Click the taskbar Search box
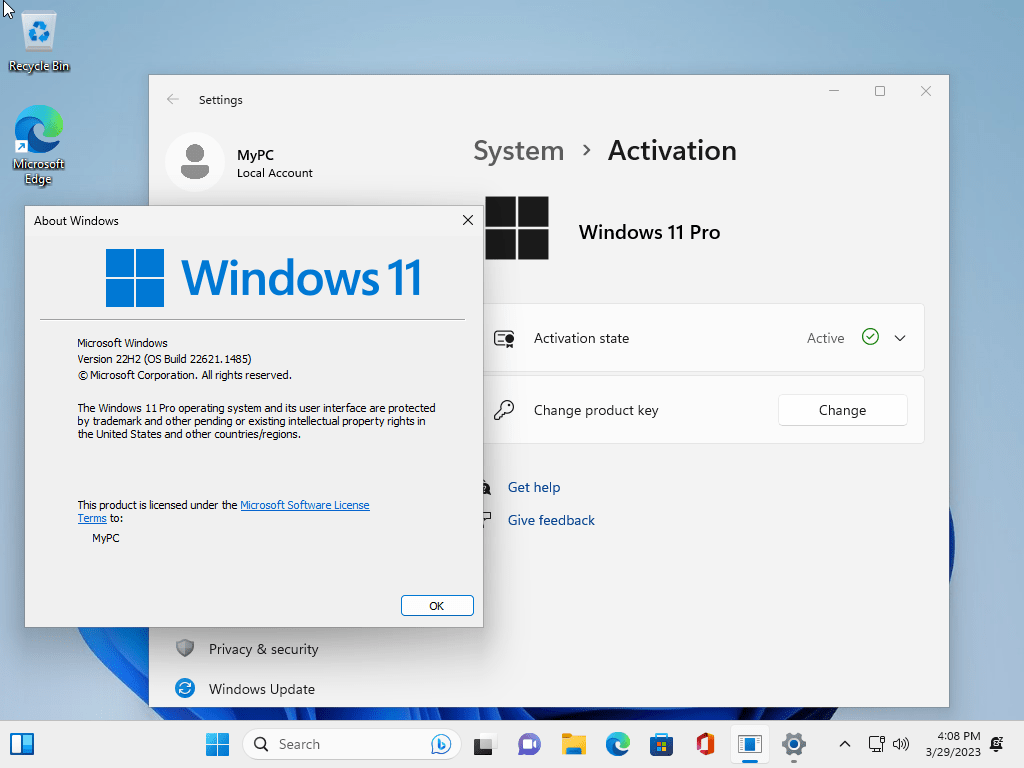1024x768 pixels. click(x=351, y=744)
